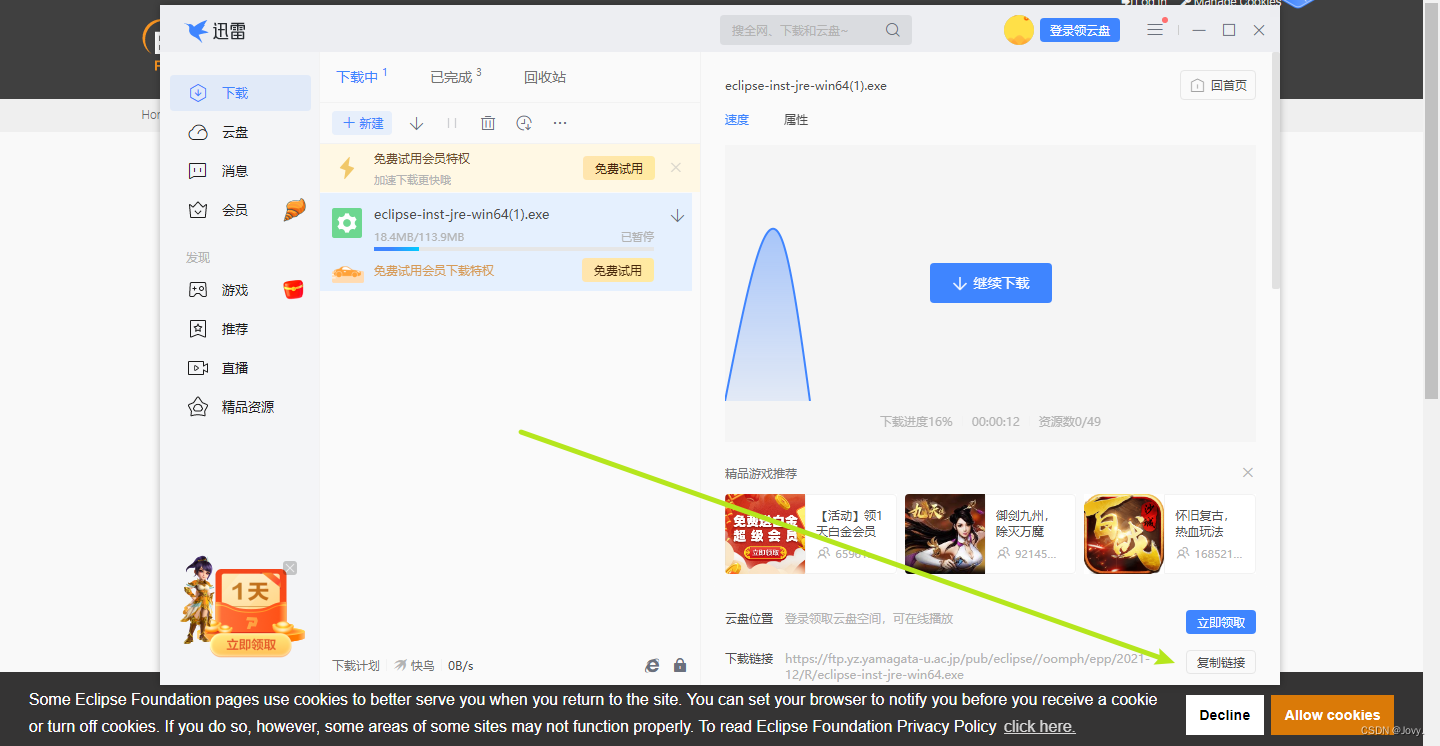Click the eclipse download progress bar
Image resolution: width=1440 pixels, height=746 pixels.
point(514,248)
